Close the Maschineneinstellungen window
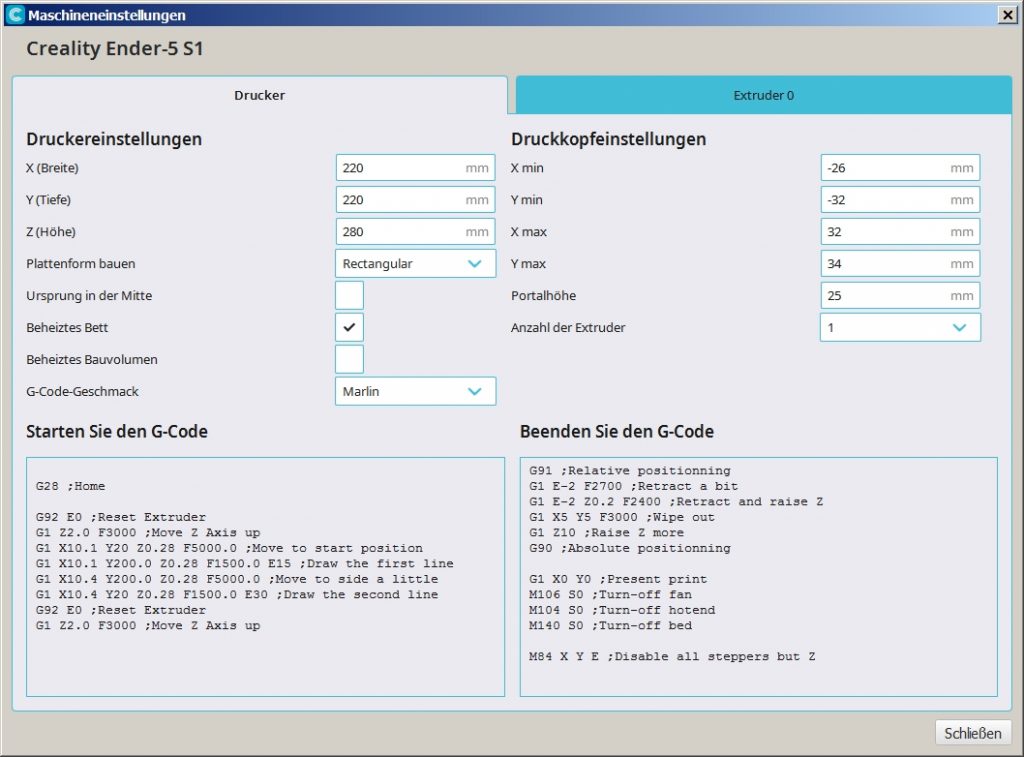Screen dimensions: 1024x757 (x=1008, y=14)
